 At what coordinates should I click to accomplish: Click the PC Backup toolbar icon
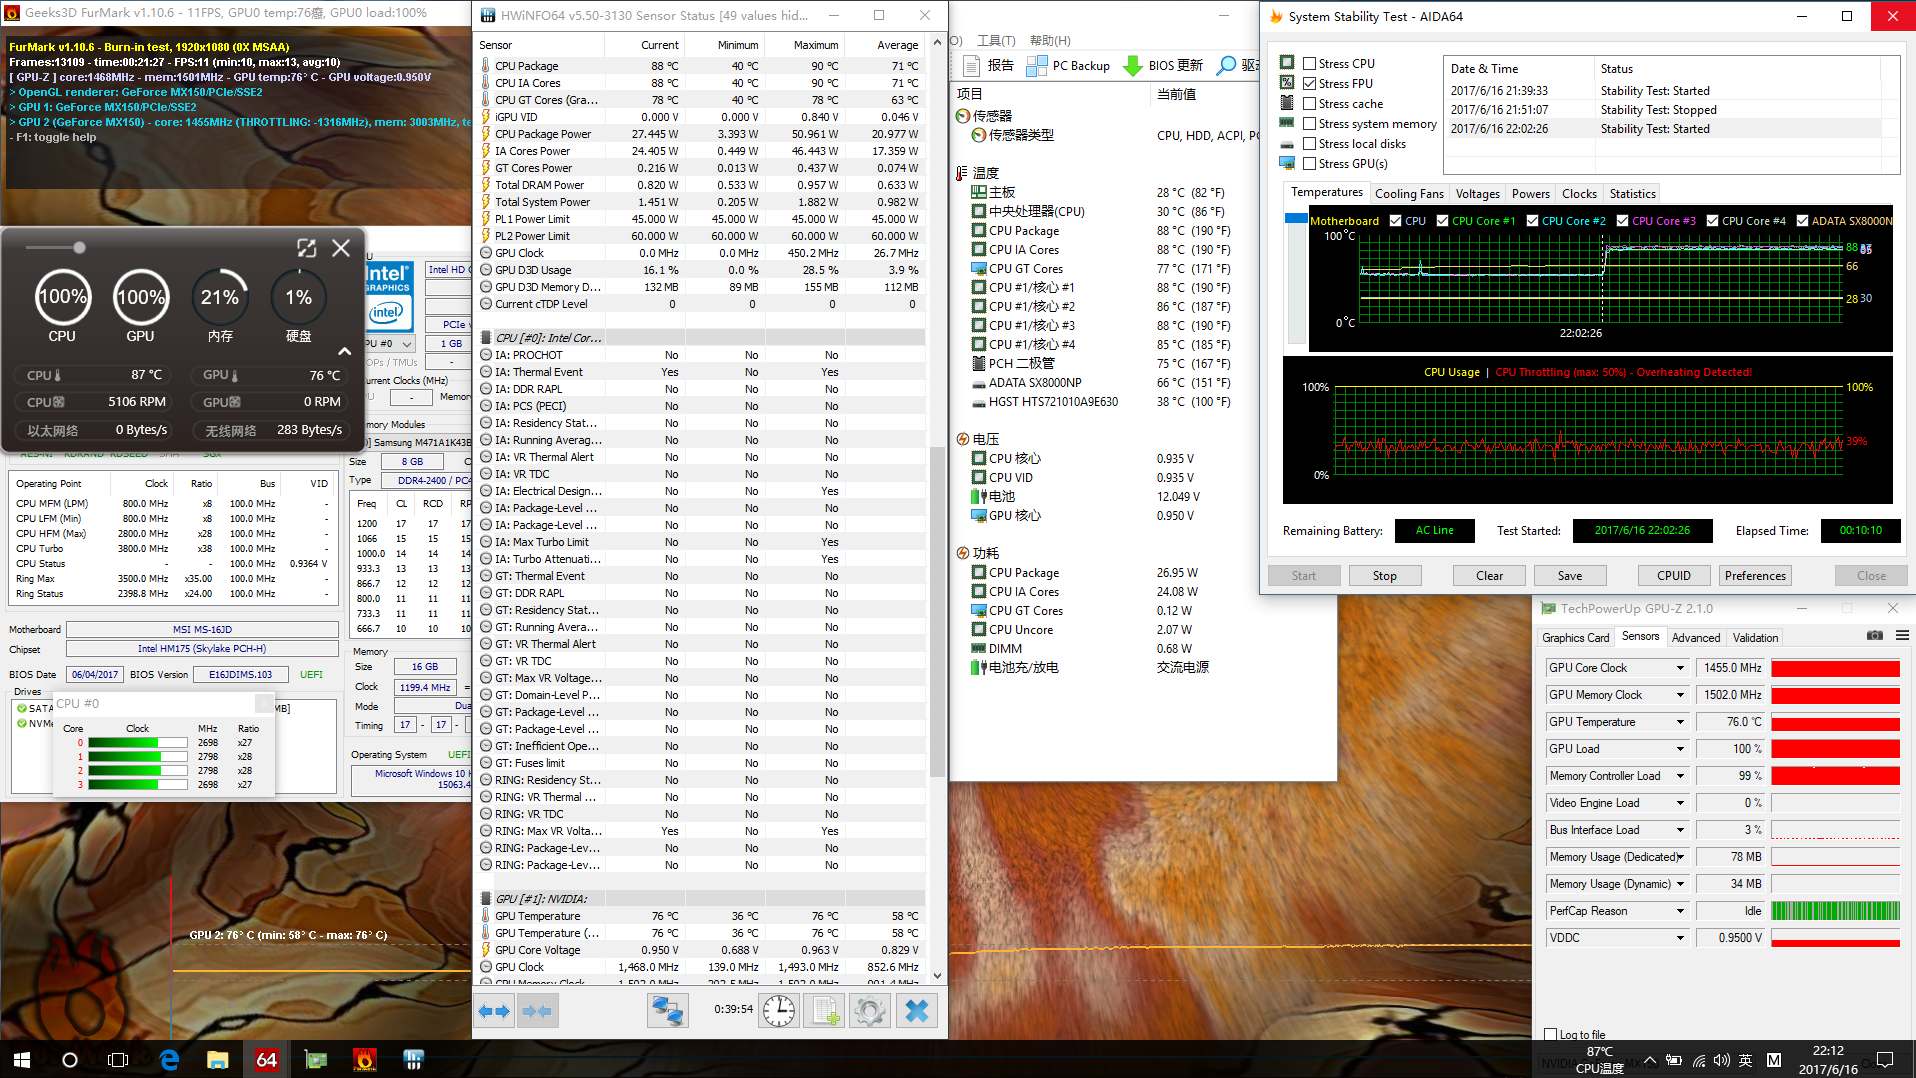click(x=1068, y=66)
